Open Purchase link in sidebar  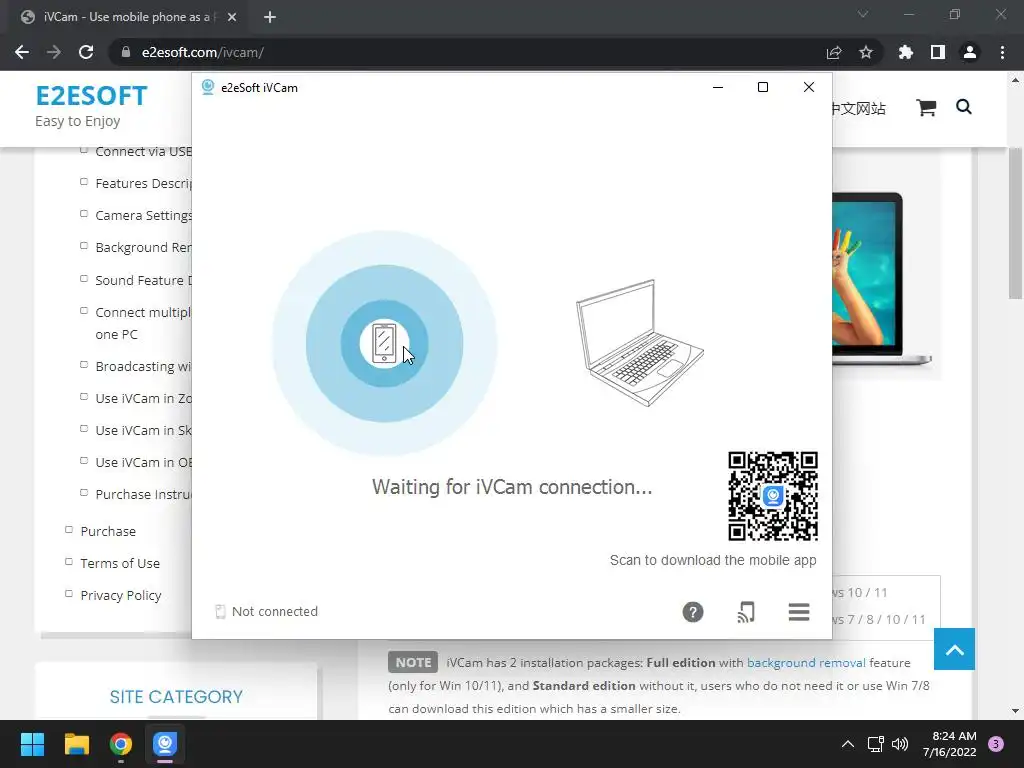click(108, 531)
